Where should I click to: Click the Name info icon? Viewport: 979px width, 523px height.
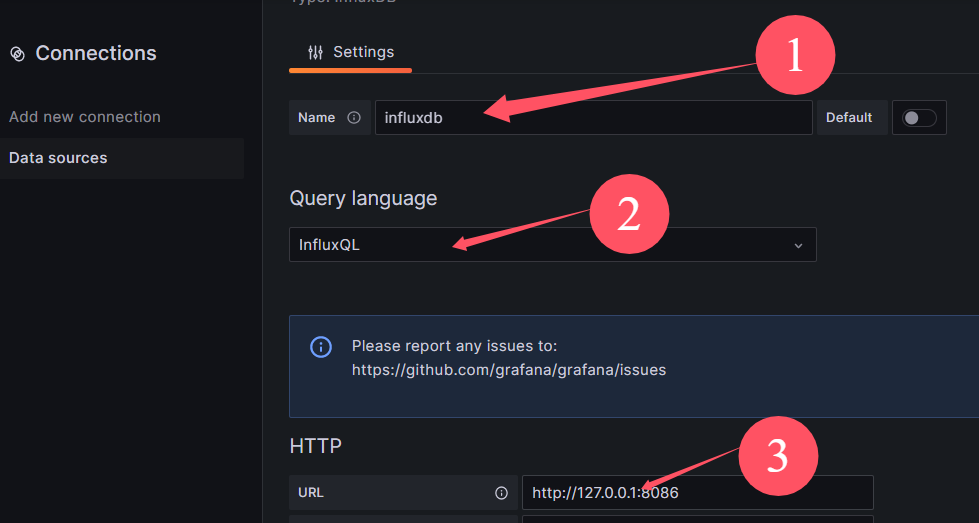pyautogui.click(x=354, y=117)
